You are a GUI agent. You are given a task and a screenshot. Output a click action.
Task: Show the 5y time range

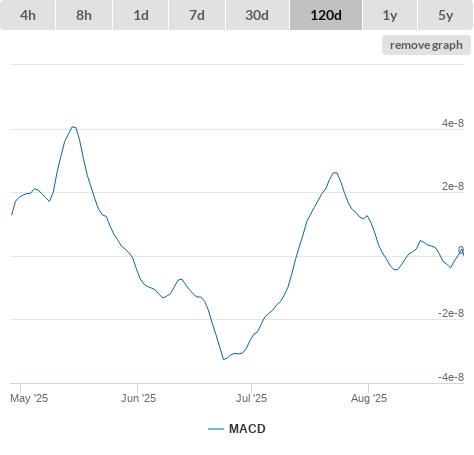coord(446,15)
